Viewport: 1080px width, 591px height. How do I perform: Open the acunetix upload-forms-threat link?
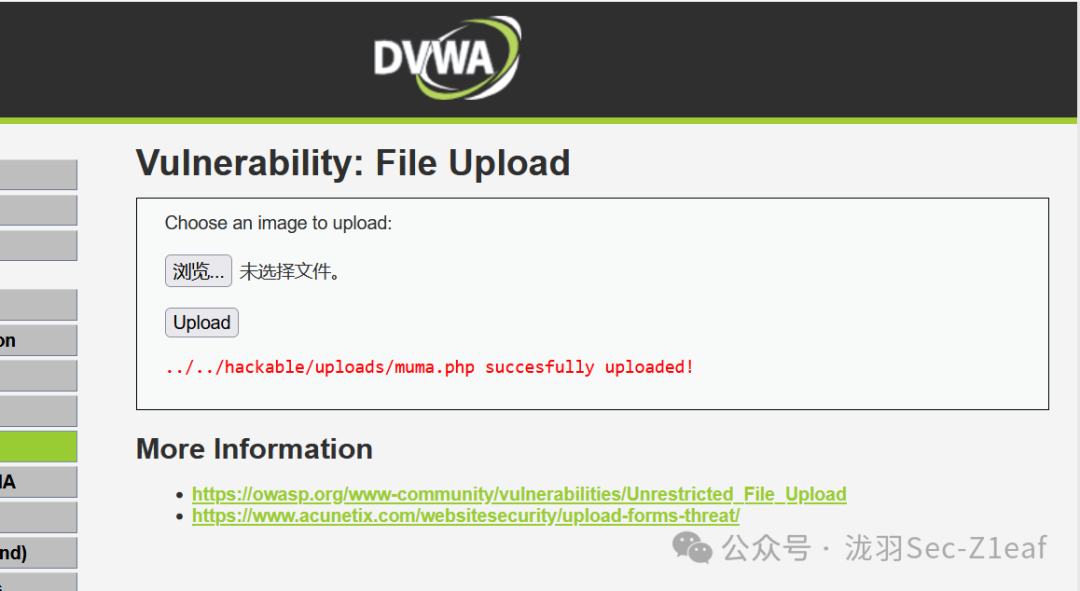[x=466, y=515]
